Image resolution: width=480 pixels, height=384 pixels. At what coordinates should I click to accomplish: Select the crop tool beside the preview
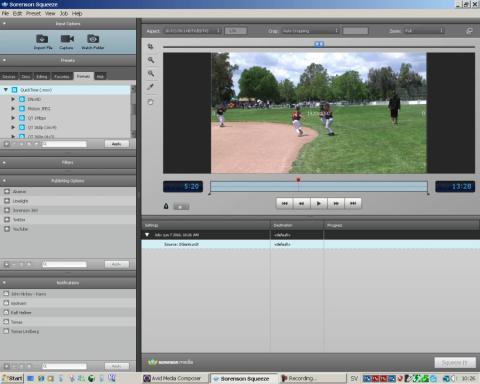(151, 46)
